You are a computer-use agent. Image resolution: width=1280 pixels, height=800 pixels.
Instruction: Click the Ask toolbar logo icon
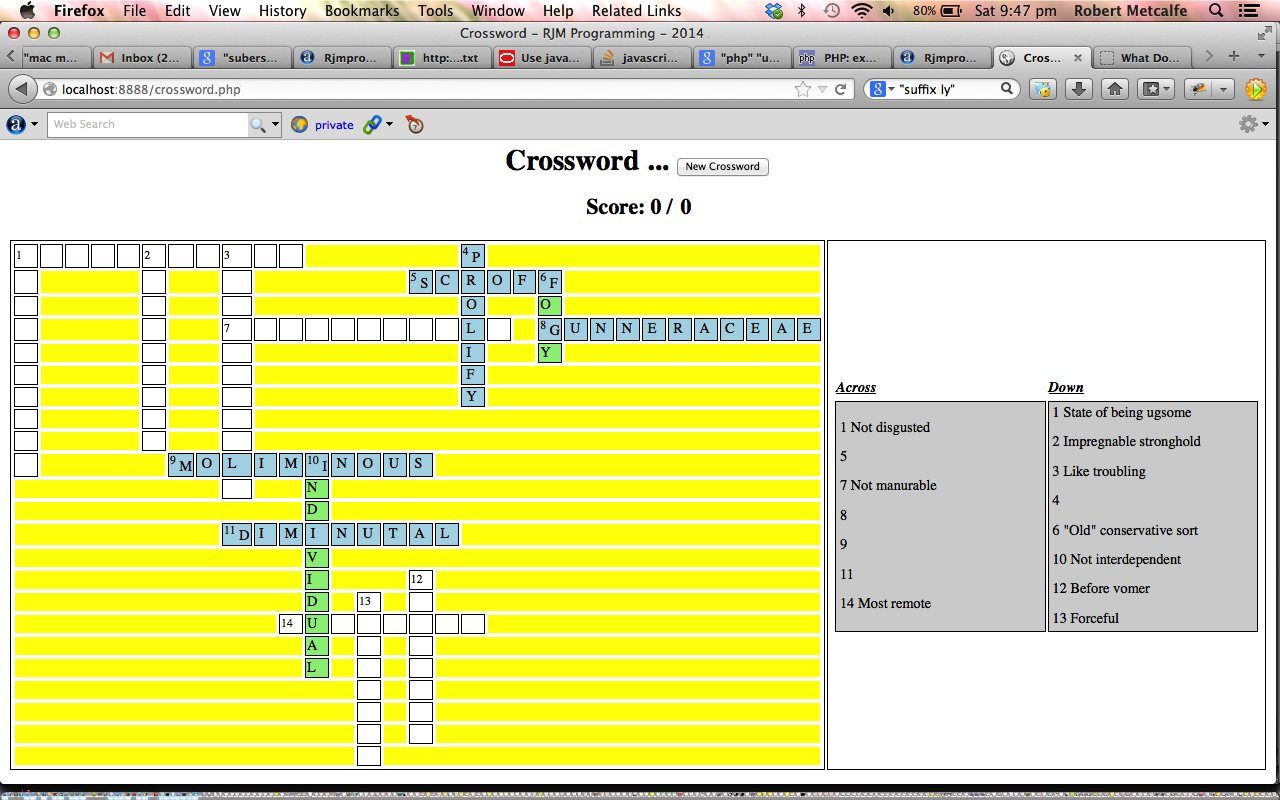(16, 124)
